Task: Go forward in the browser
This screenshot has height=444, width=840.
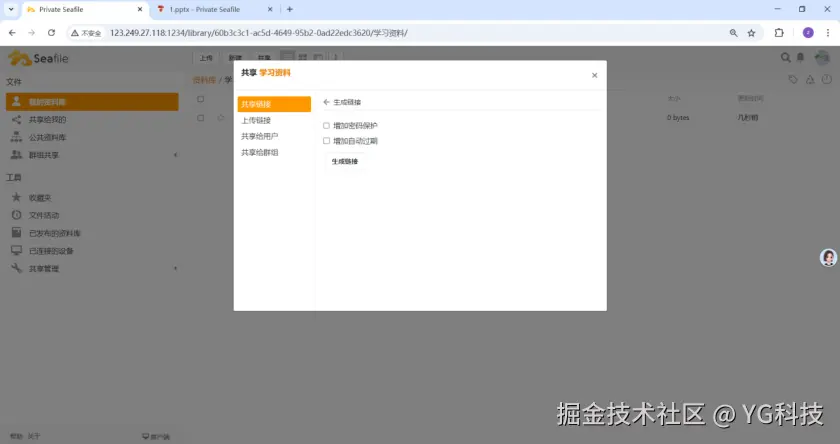Action: 32,33
